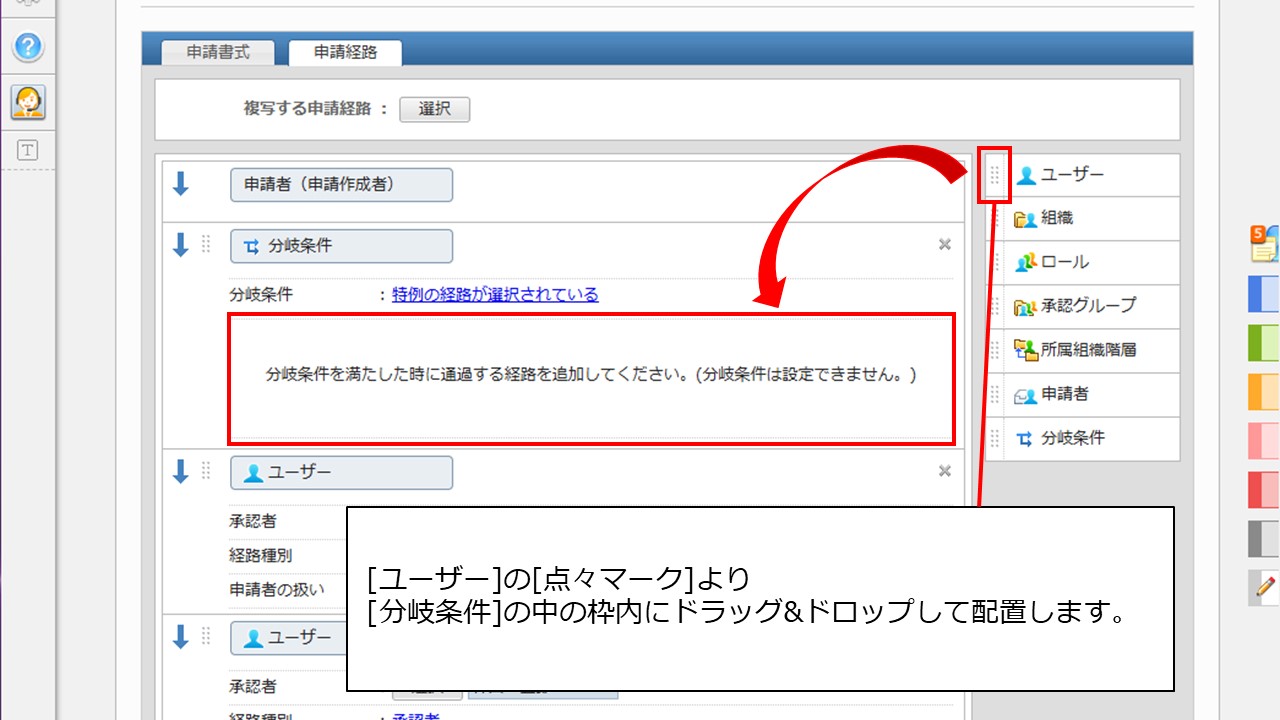Viewport: 1280px width, 720px height.
Task: Click the text T icon in sidebar
Action: point(28,150)
